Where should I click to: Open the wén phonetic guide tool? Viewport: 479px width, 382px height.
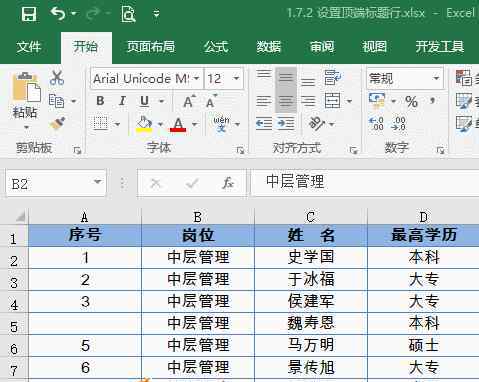222,123
